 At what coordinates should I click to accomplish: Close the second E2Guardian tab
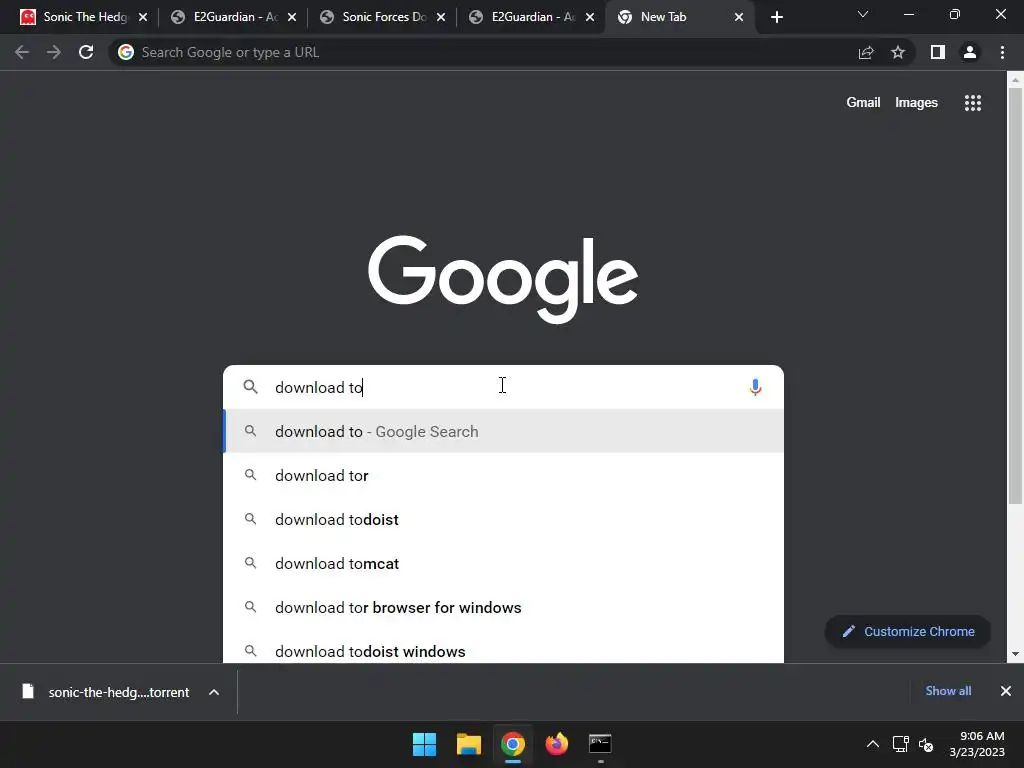coord(590,17)
